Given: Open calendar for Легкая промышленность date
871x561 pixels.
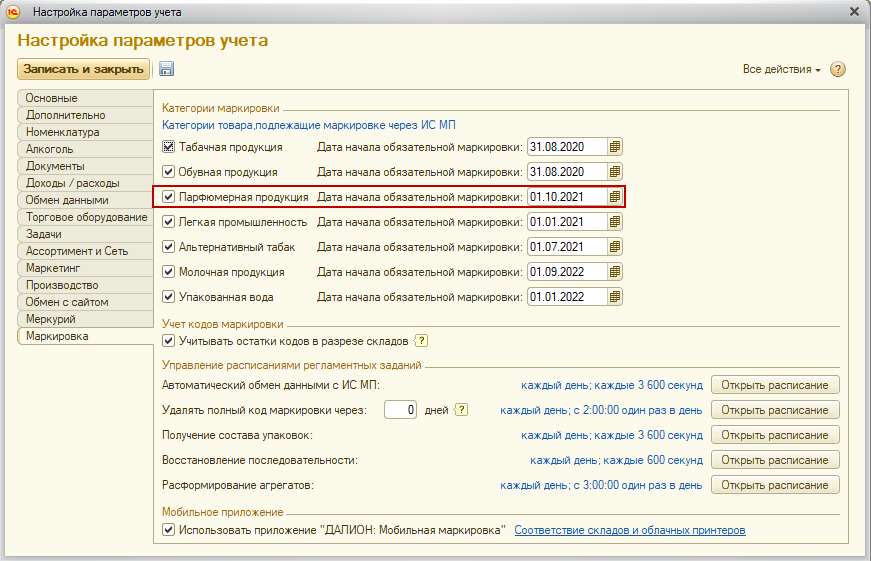Looking at the screenshot, I should (614, 222).
